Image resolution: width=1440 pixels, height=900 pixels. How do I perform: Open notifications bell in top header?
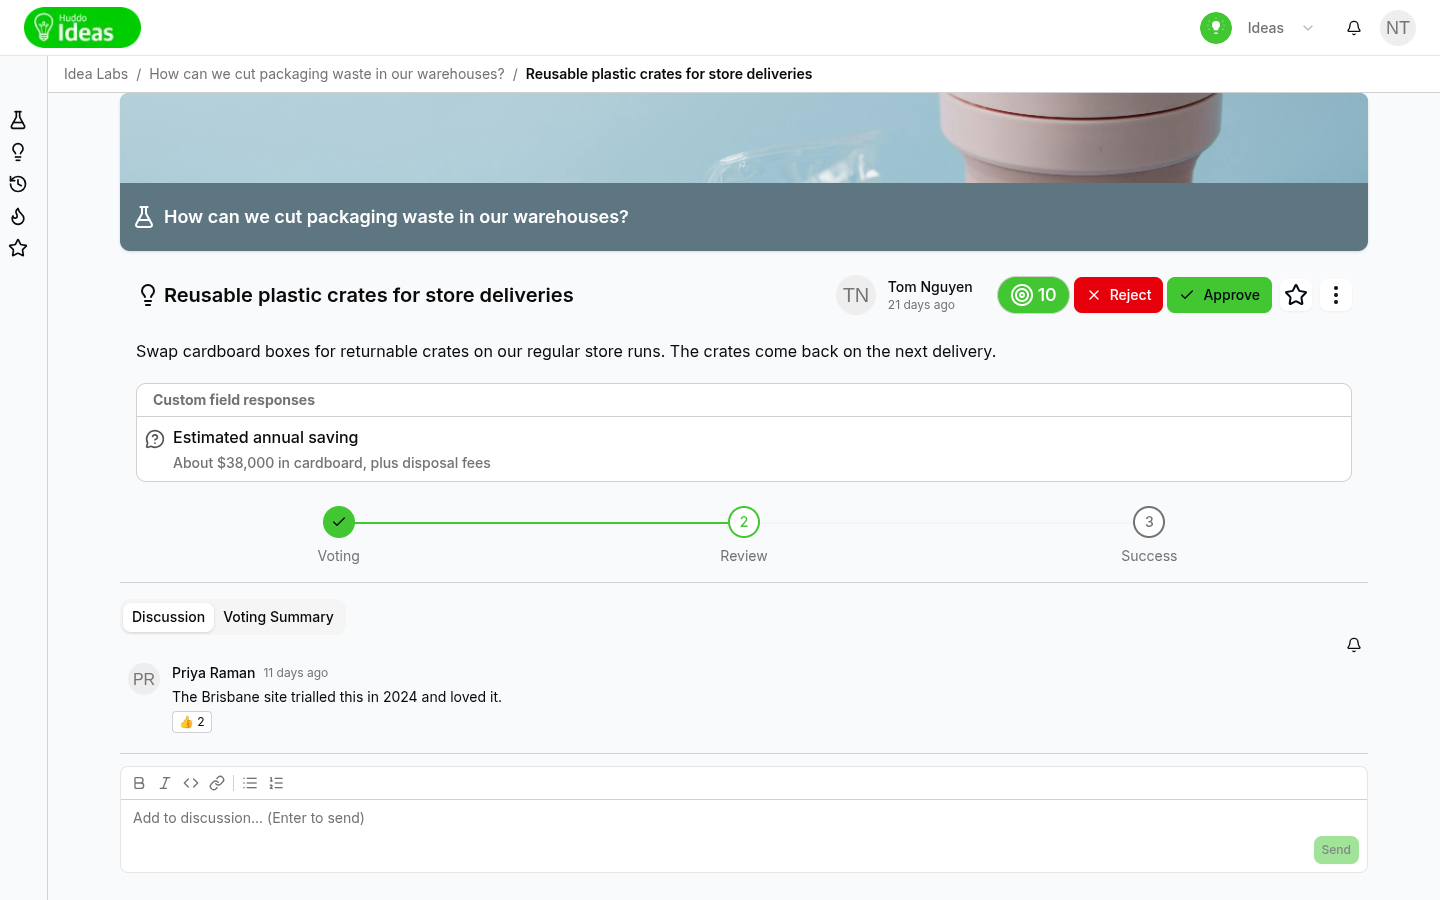click(x=1354, y=28)
